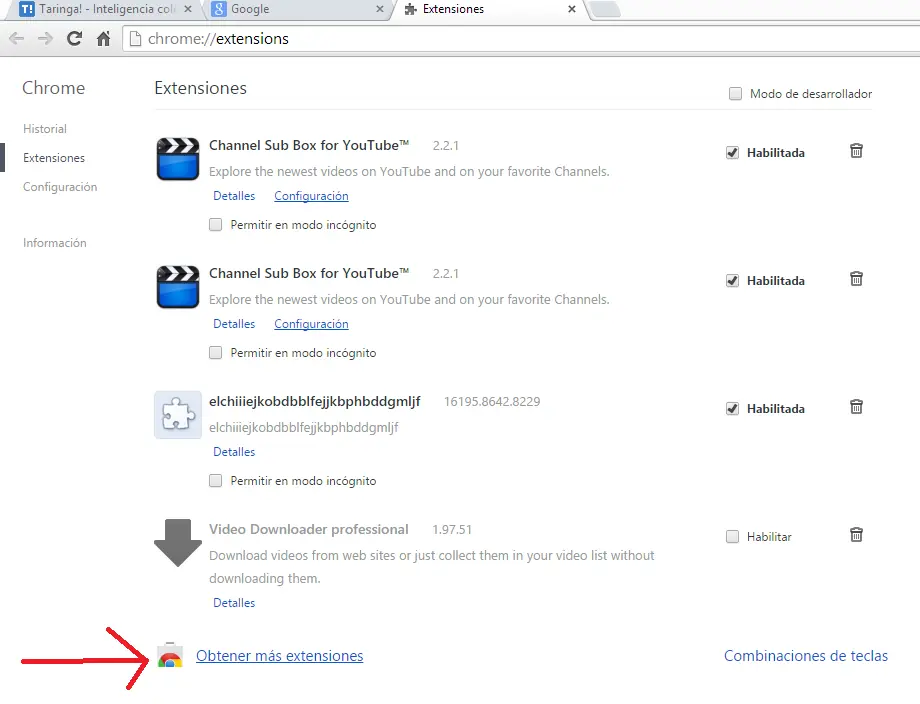This screenshot has height=704, width=920.
Task: Go forward with the browser forward arrow
Action: coord(45,39)
